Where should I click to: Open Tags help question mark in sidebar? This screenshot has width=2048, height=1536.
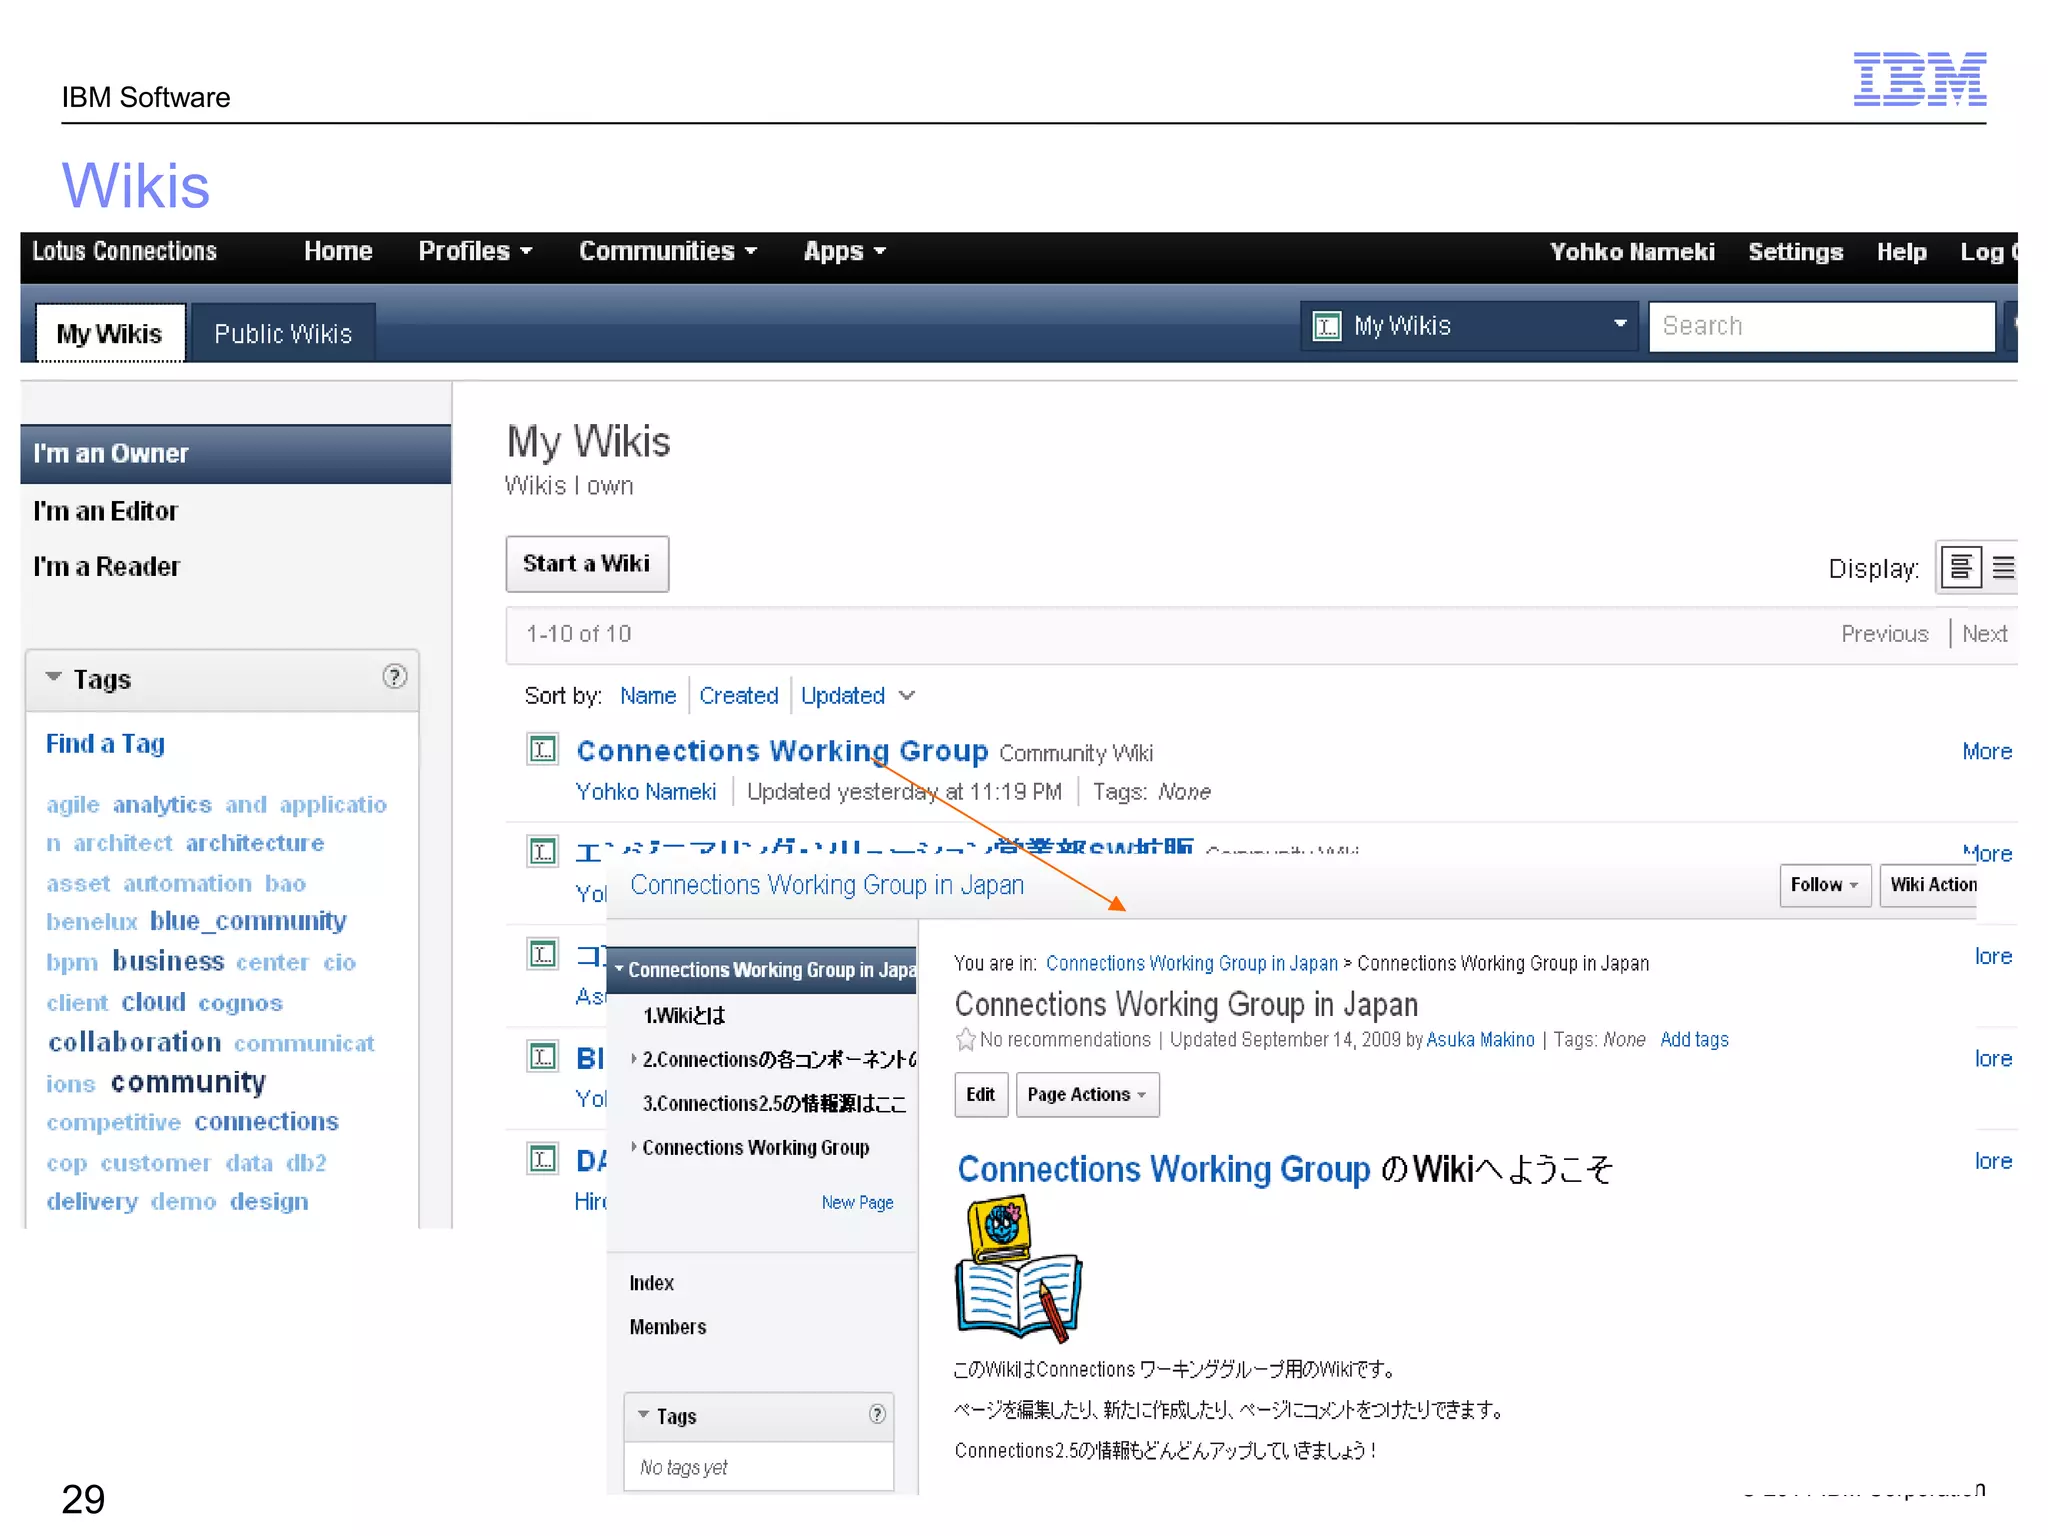[x=395, y=677]
